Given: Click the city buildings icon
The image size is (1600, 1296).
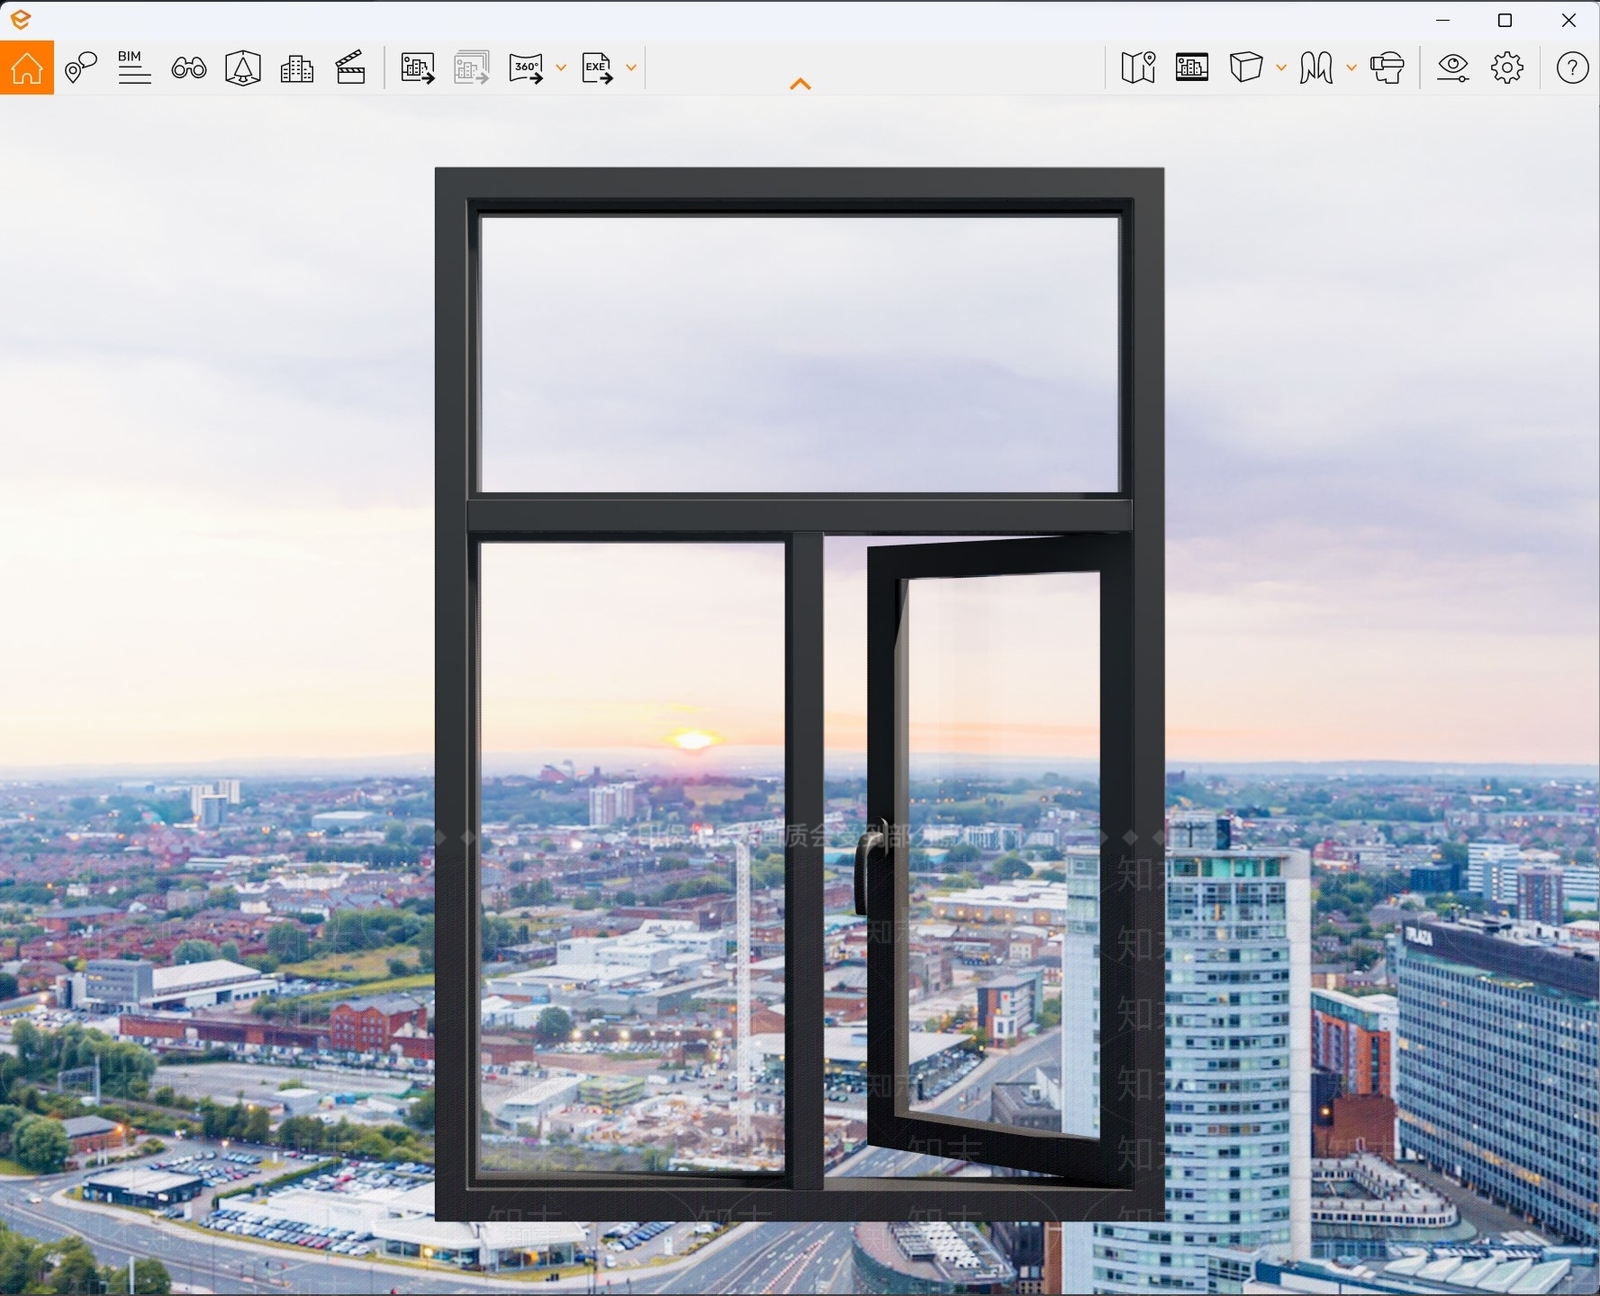Looking at the screenshot, I should pos(297,68).
